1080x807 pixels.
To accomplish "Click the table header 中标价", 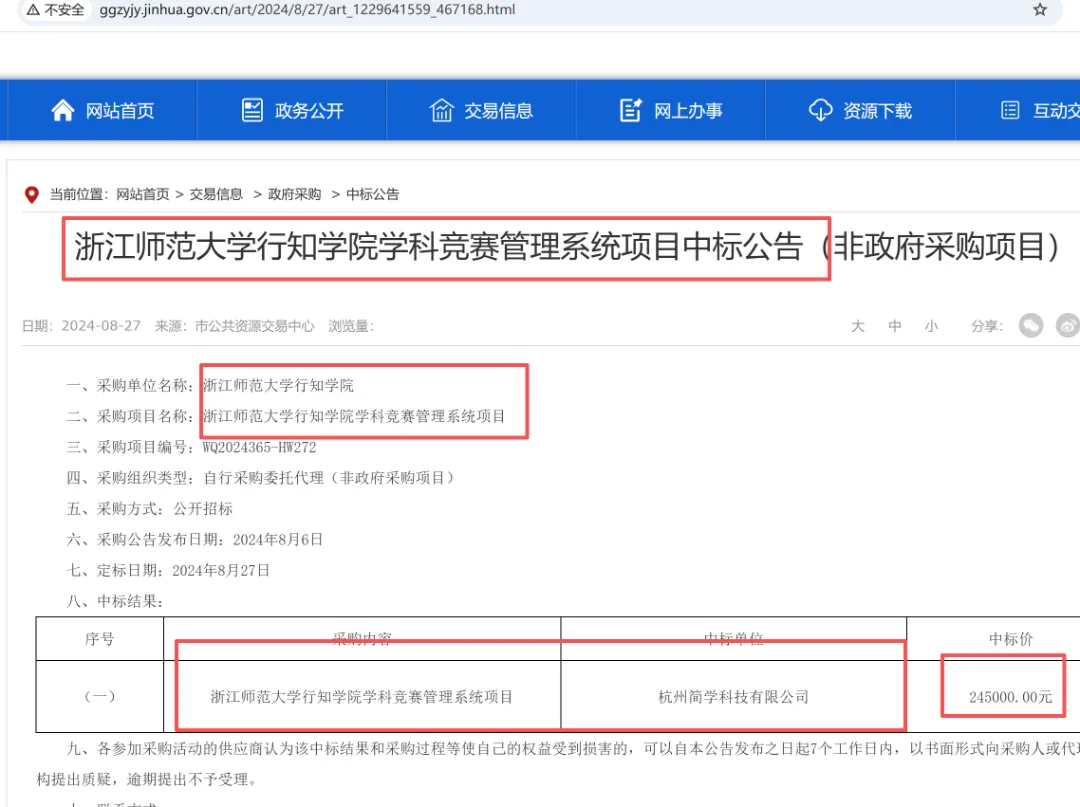I will tap(1010, 639).
